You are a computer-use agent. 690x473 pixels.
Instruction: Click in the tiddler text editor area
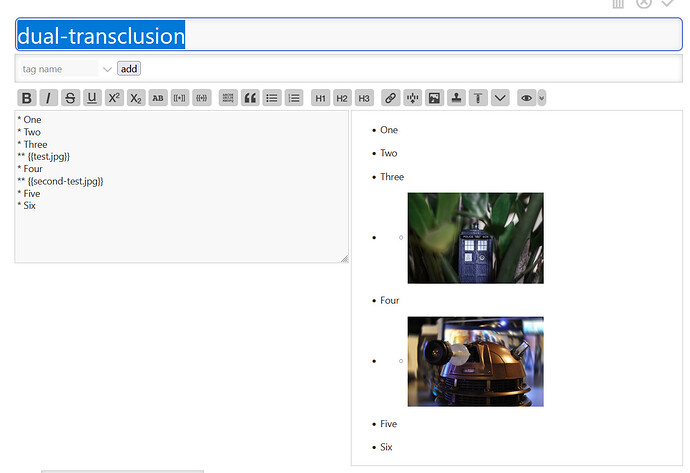pyautogui.click(x=181, y=187)
